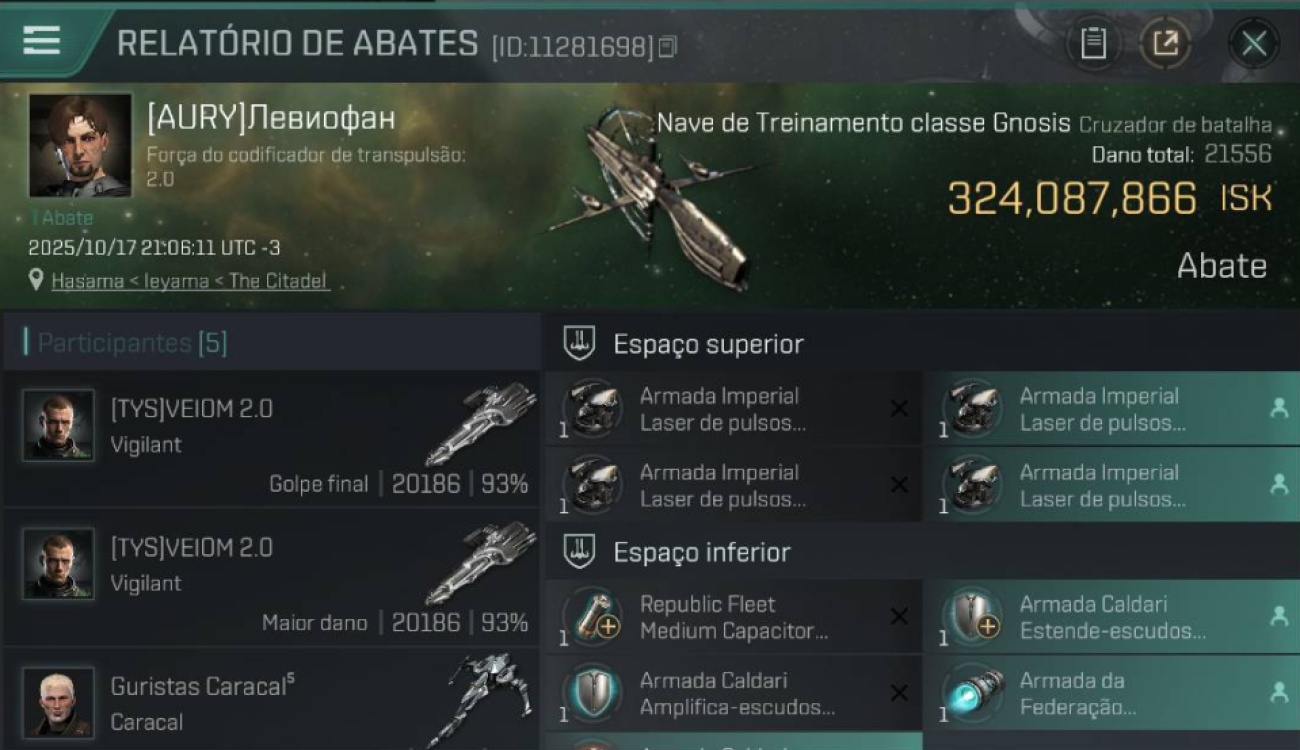This screenshot has height=750, width=1300.
Task: Copy the kill report ID icon
Action: 668,46
